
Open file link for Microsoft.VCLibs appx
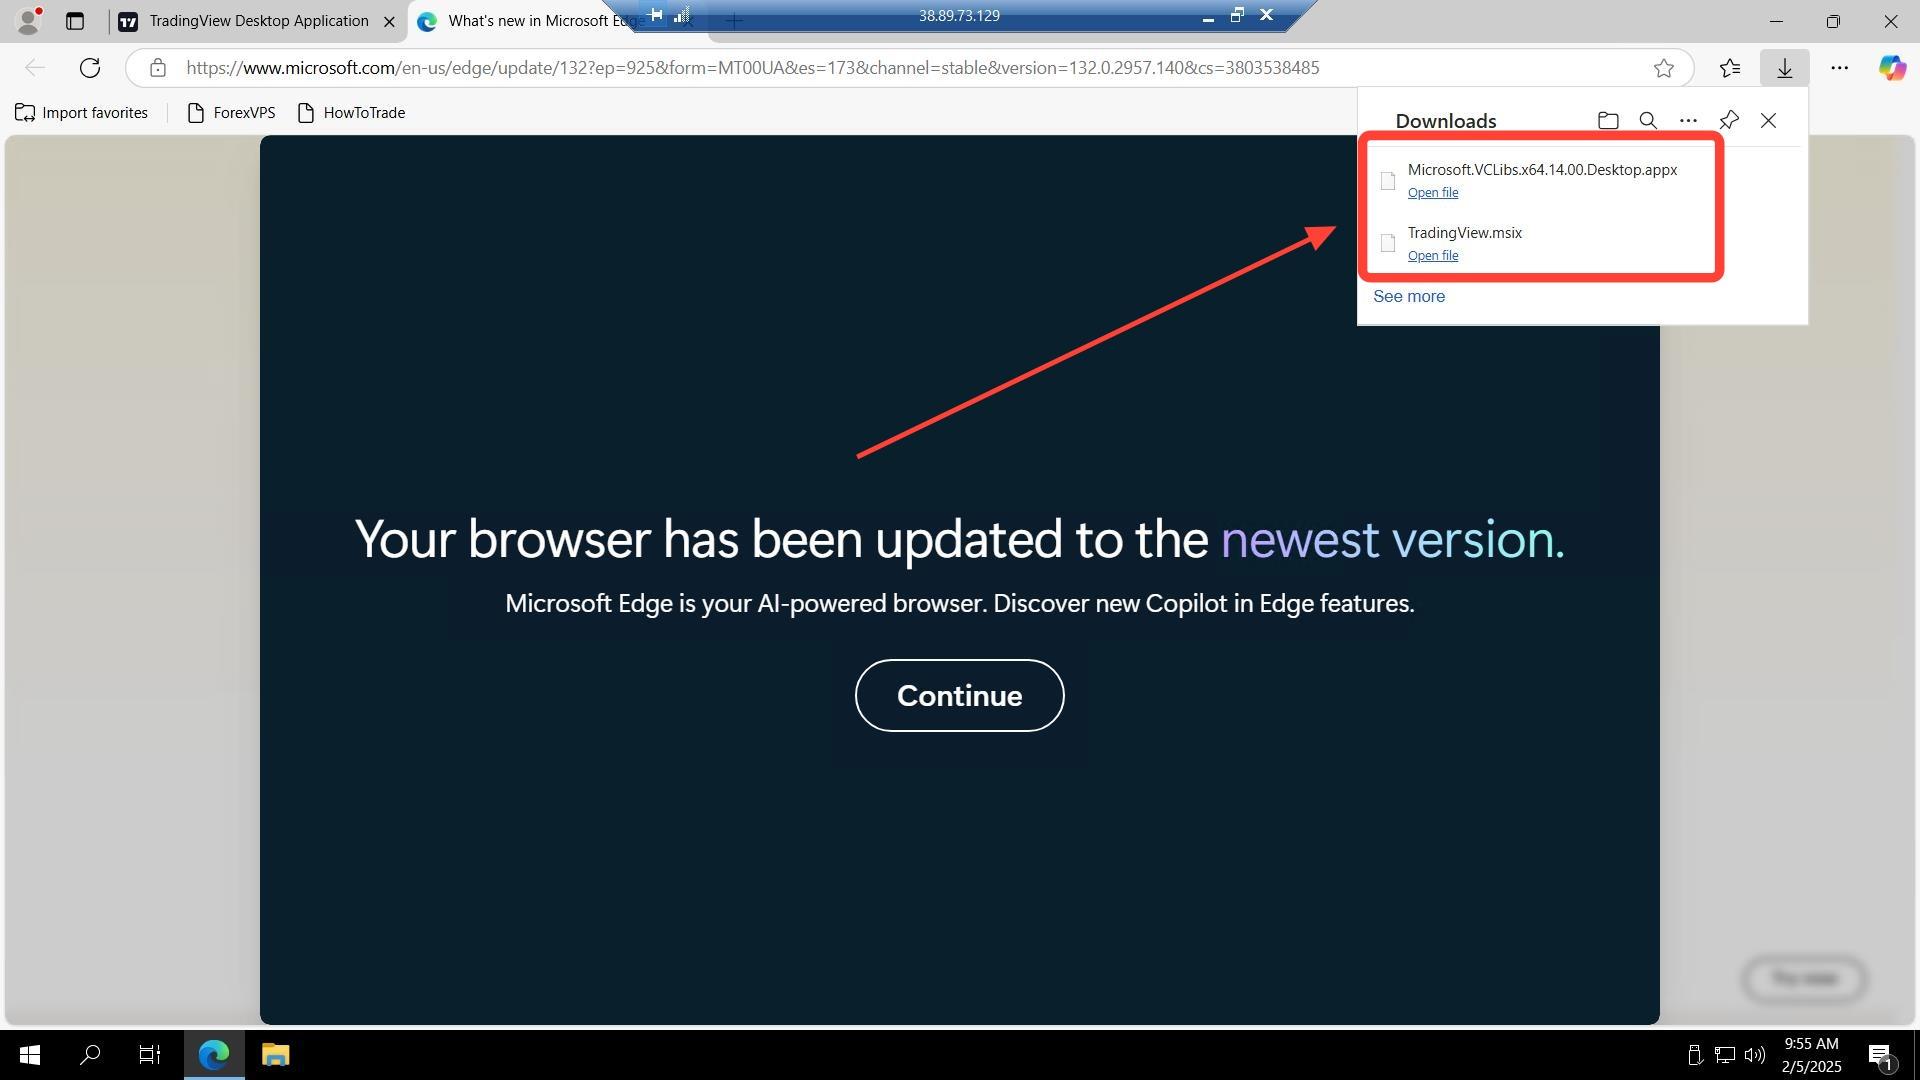coord(1433,193)
